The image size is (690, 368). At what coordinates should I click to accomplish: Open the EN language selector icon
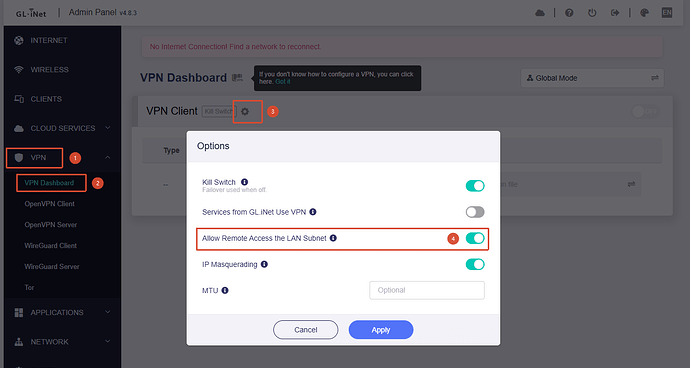tap(667, 13)
